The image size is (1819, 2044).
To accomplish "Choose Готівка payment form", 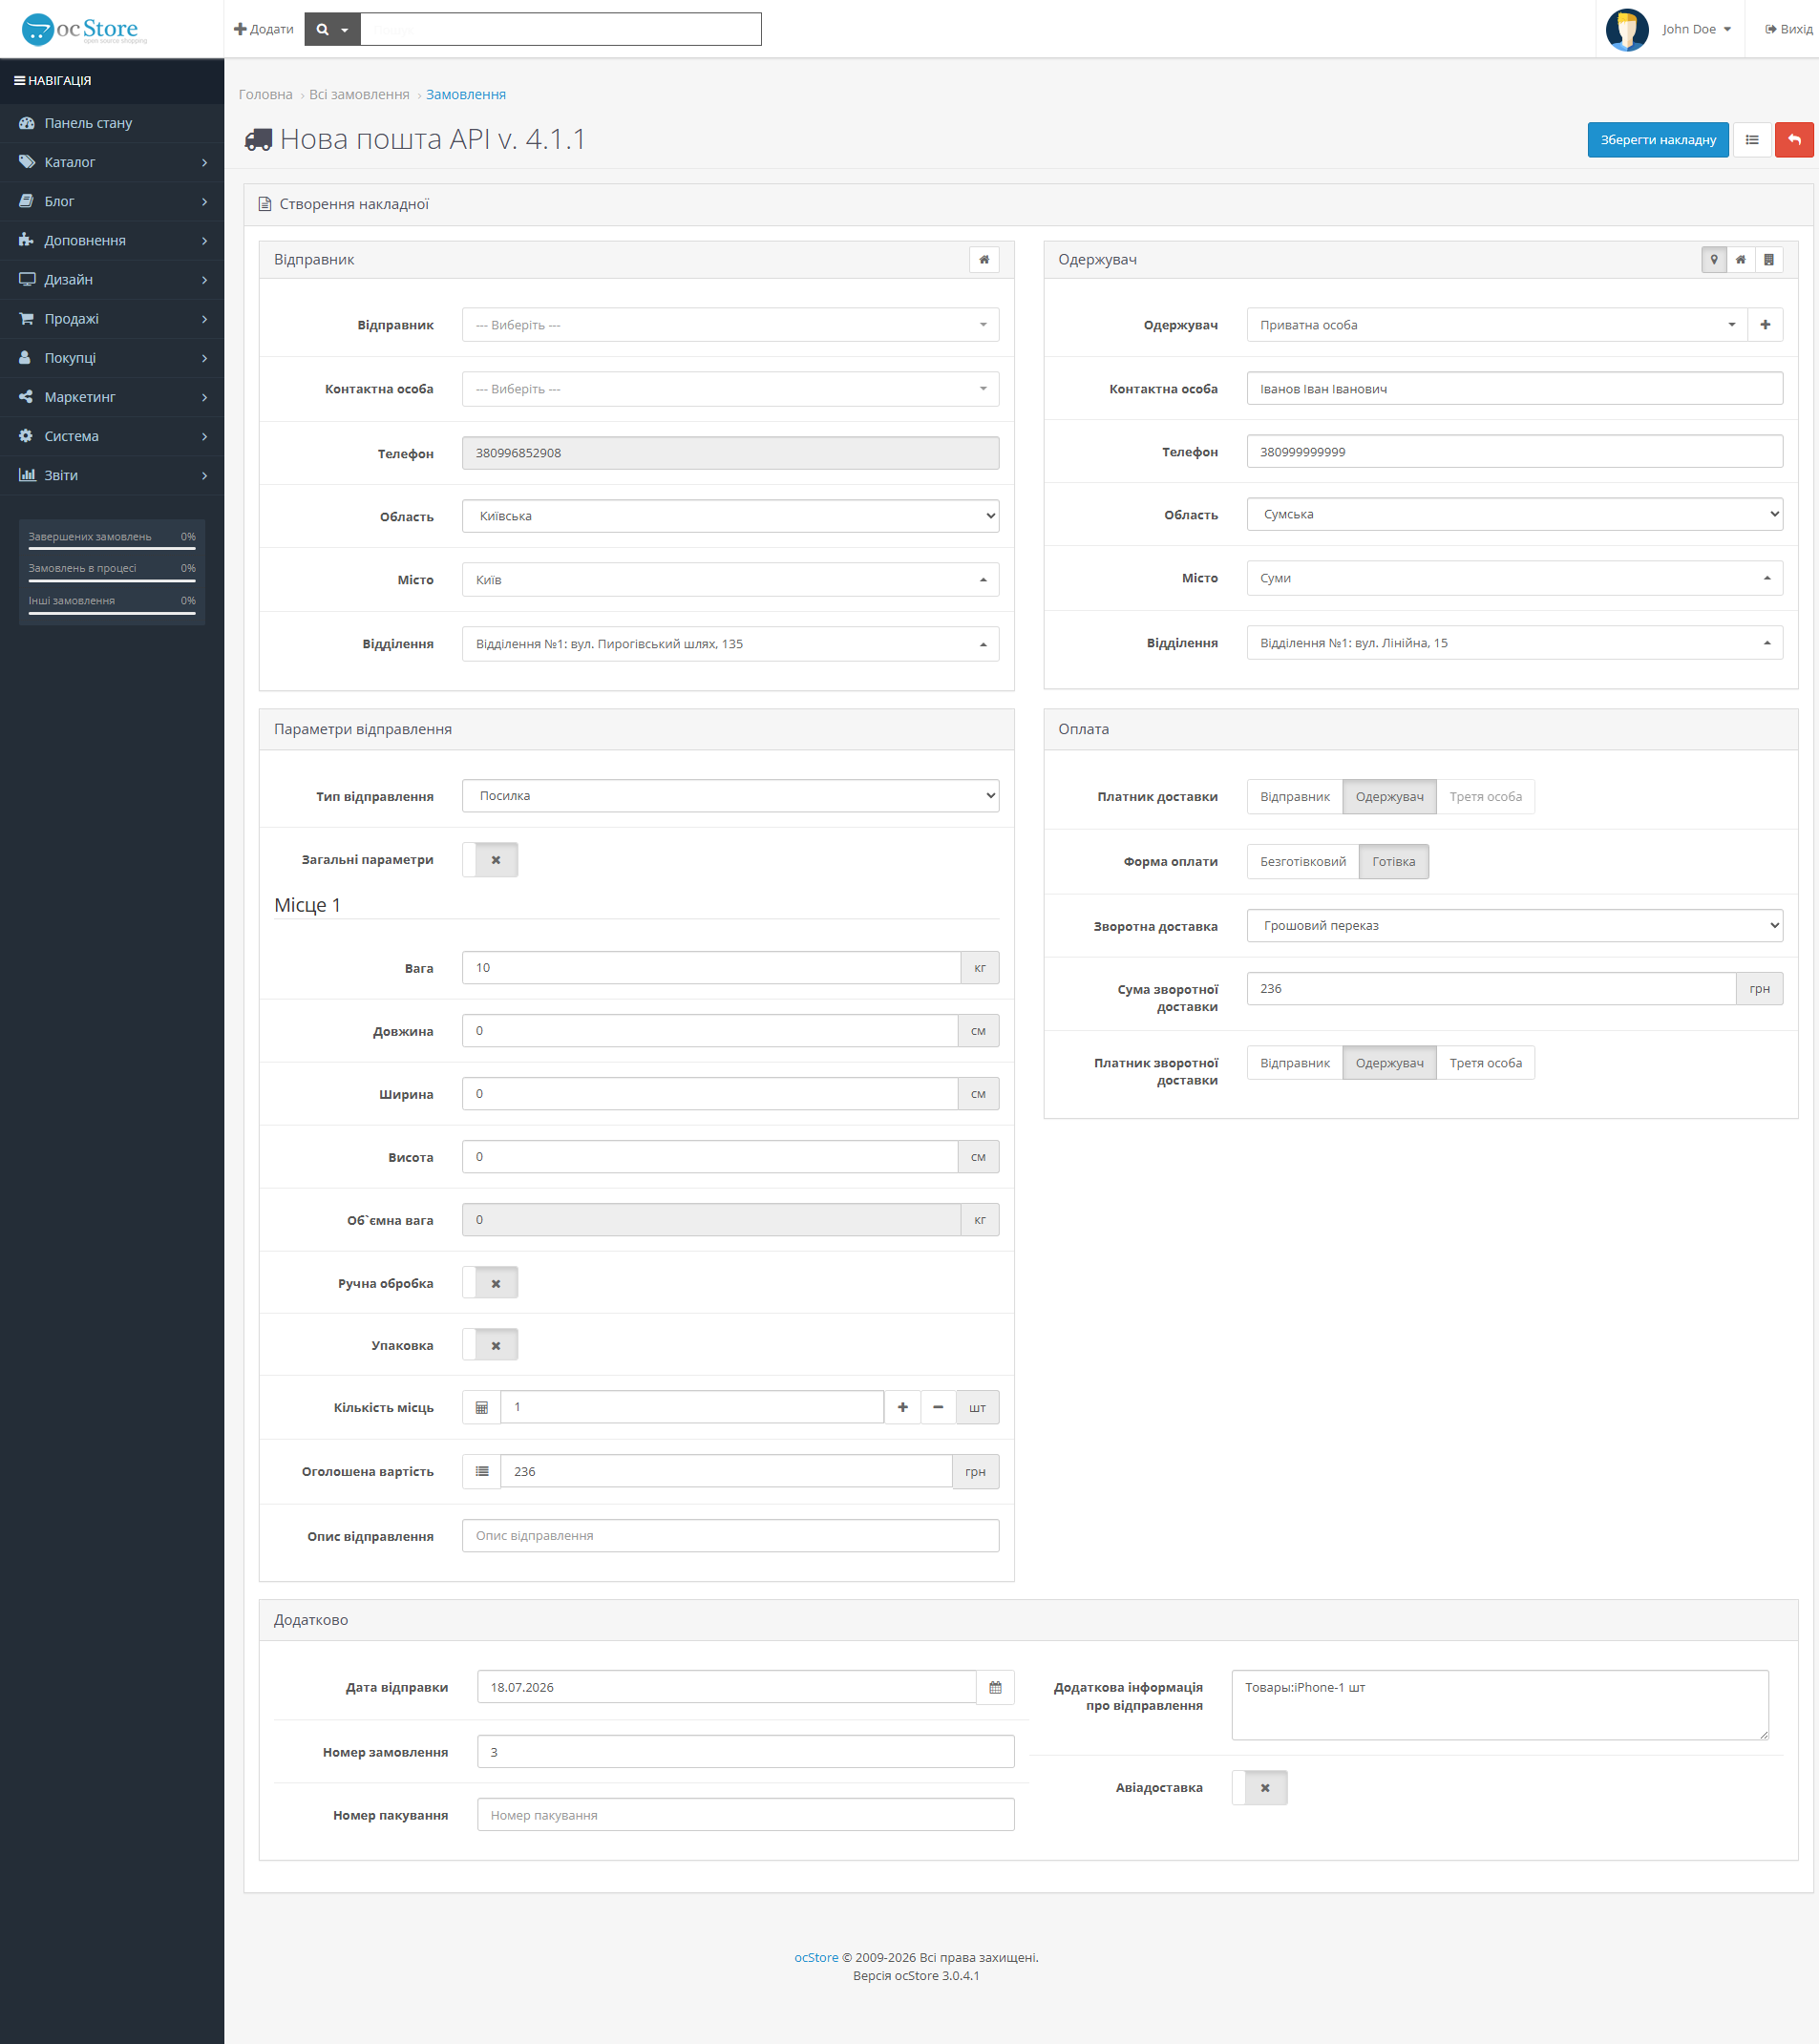I will tap(1394, 862).
